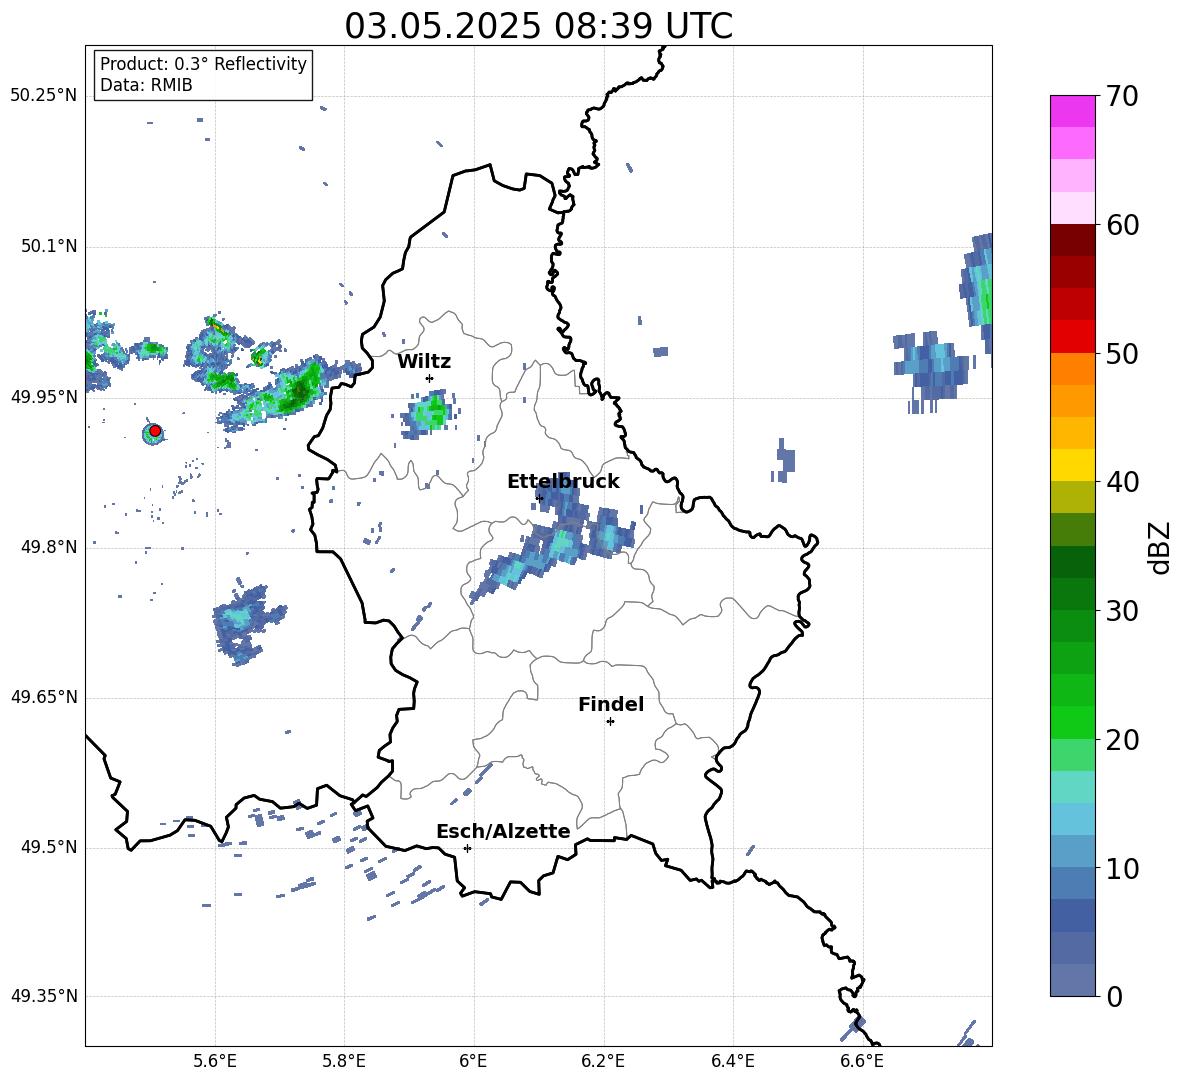Click the 50 colorbar tick label
Screen dimensions: 1184x1081
click(1121, 354)
